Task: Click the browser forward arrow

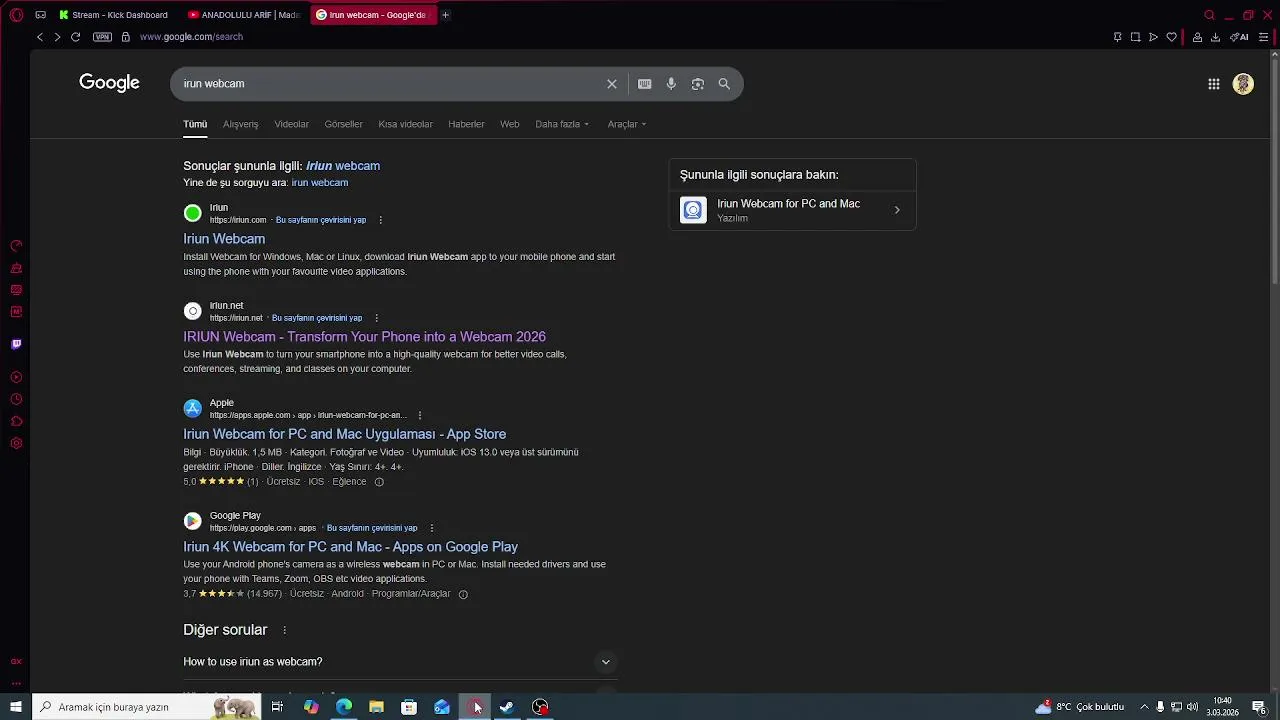Action: pyautogui.click(x=57, y=37)
